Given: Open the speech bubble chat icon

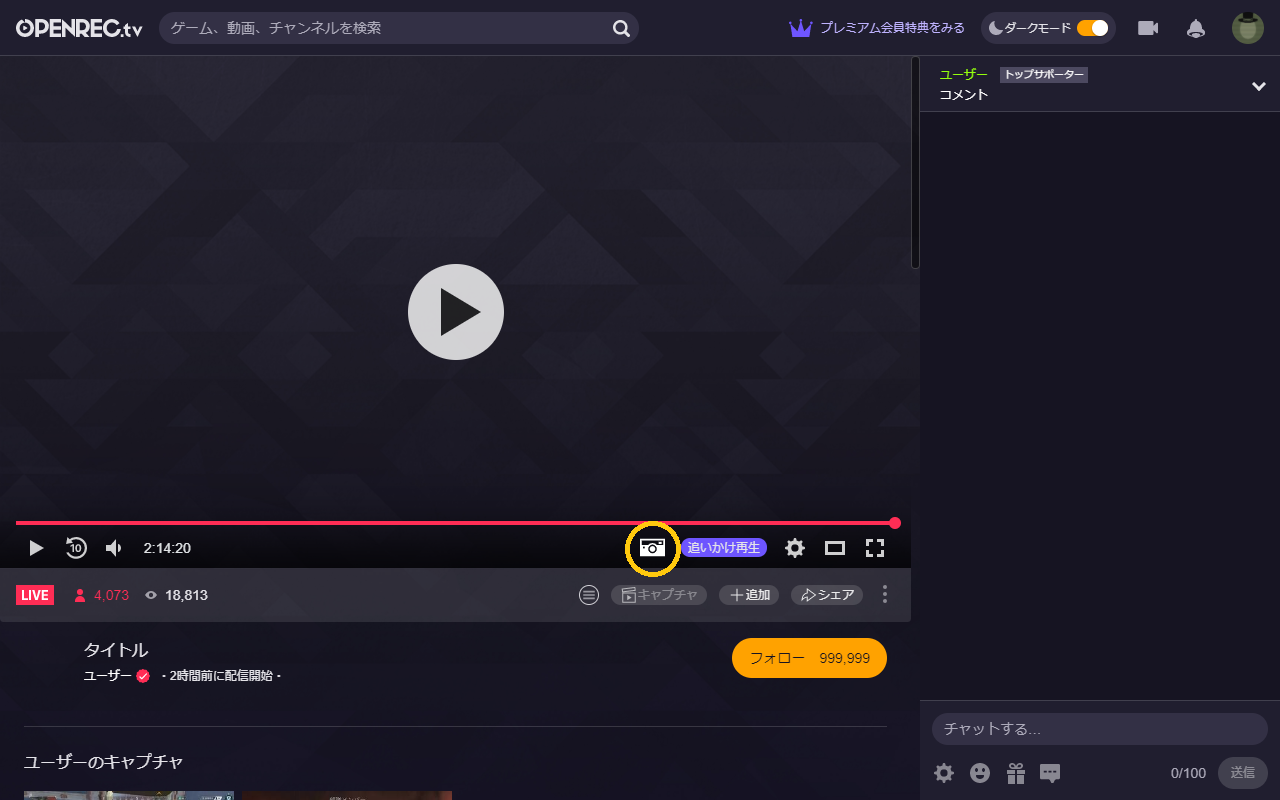Looking at the screenshot, I should click(x=1050, y=773).
